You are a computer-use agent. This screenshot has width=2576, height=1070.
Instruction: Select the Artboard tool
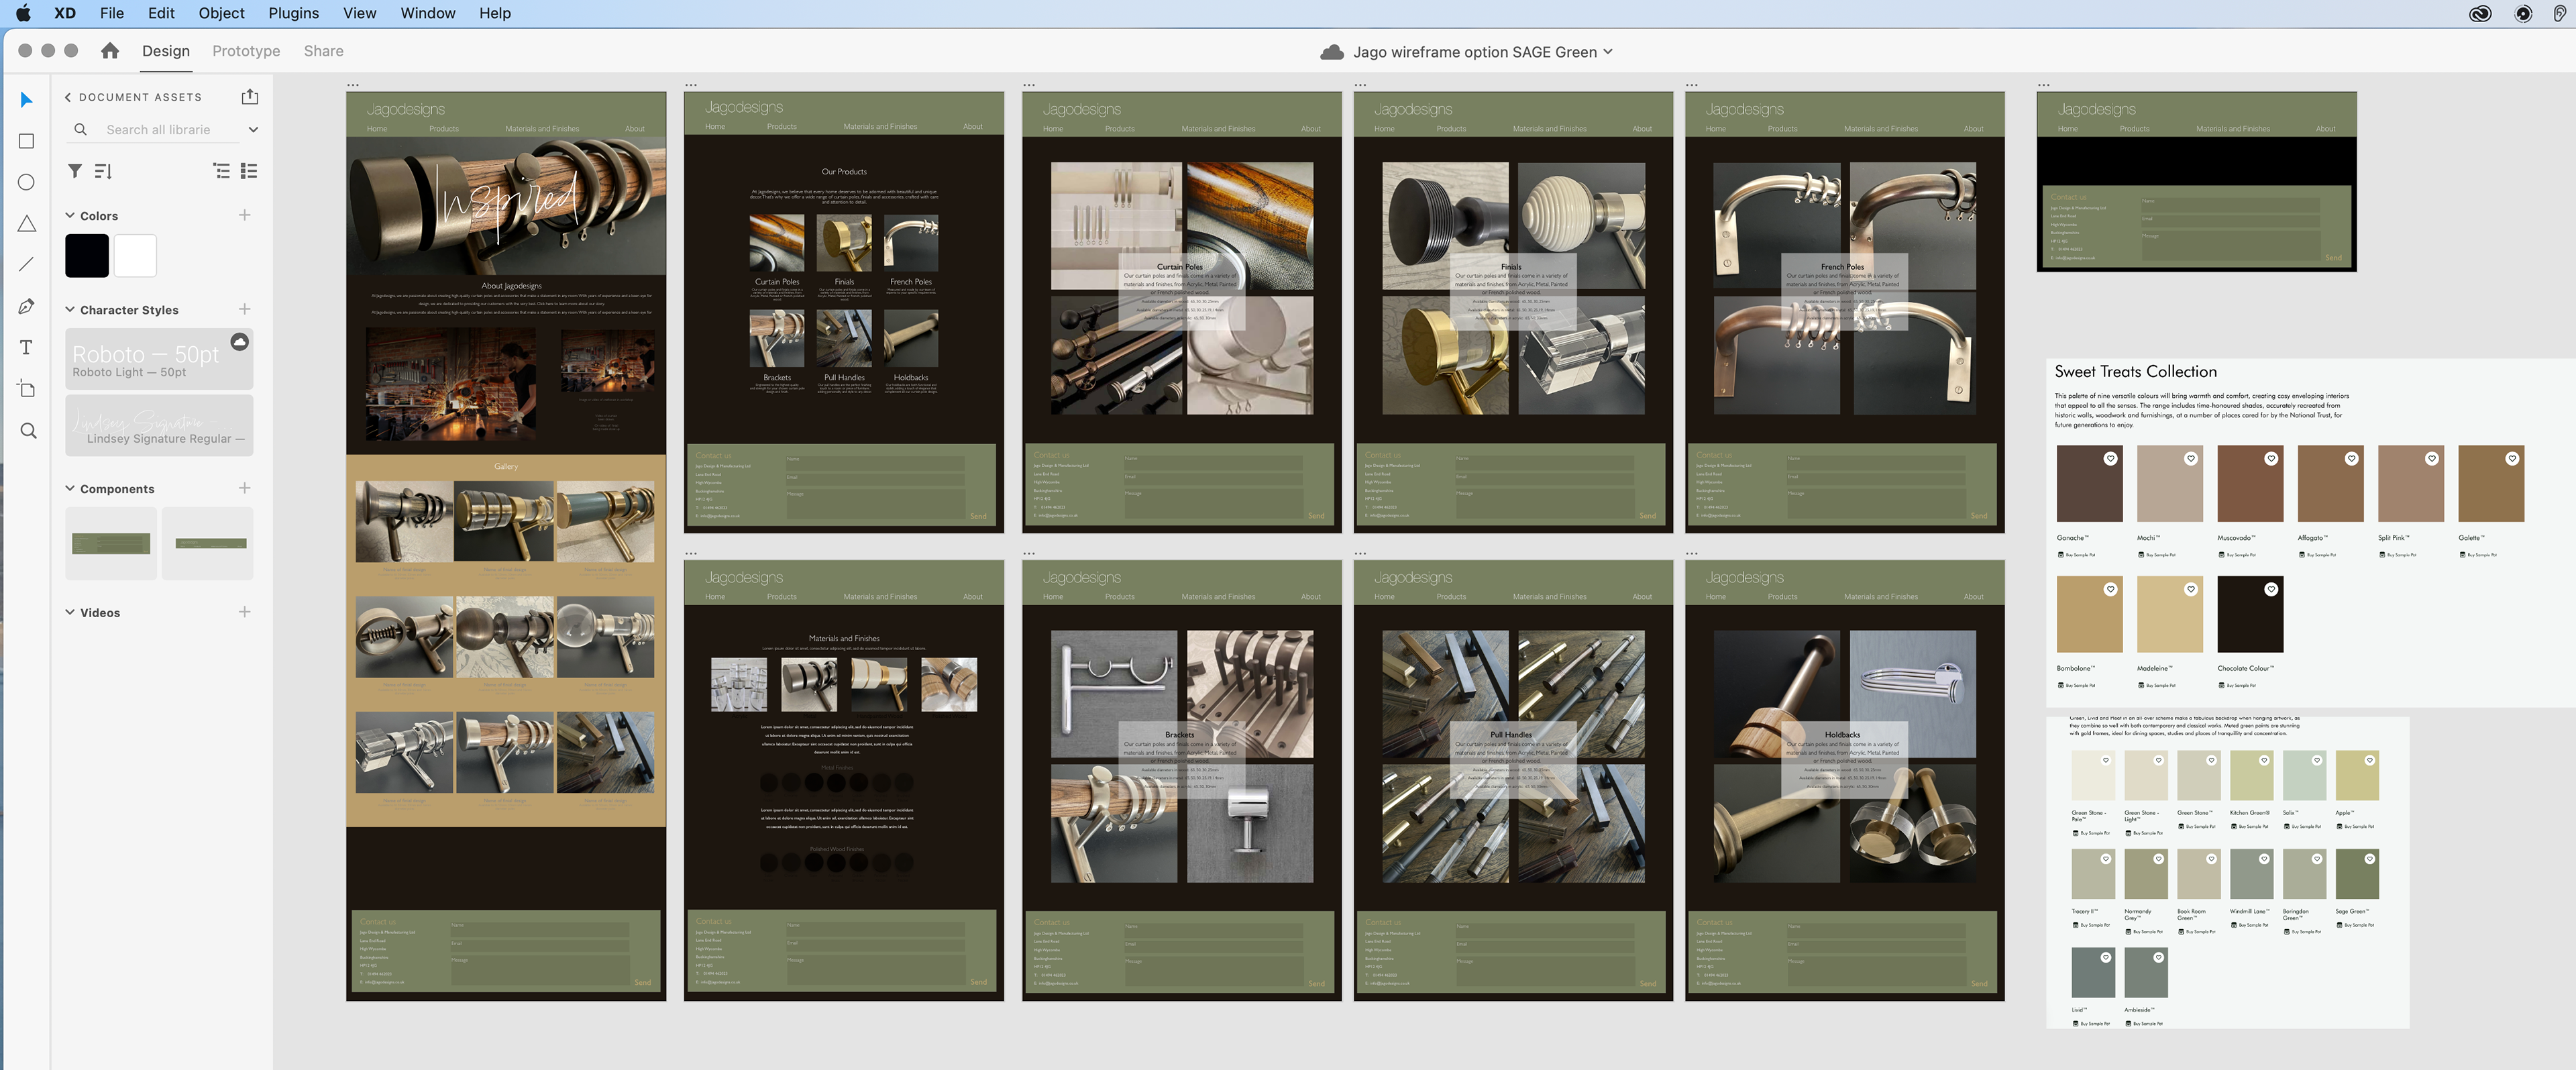27,388
